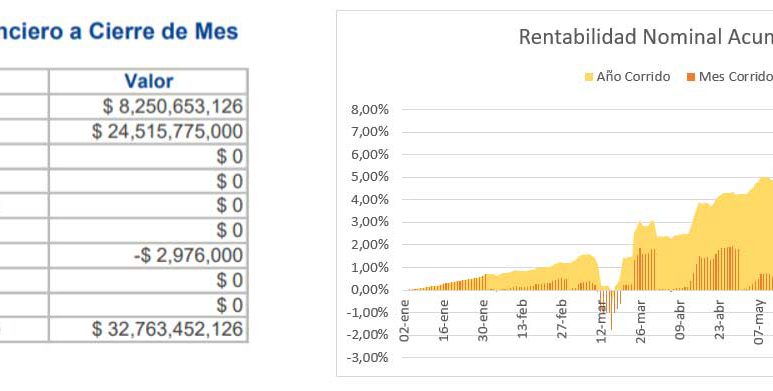
Task: Click the cell showing $ 24,515,775,000
Action: 148,132
